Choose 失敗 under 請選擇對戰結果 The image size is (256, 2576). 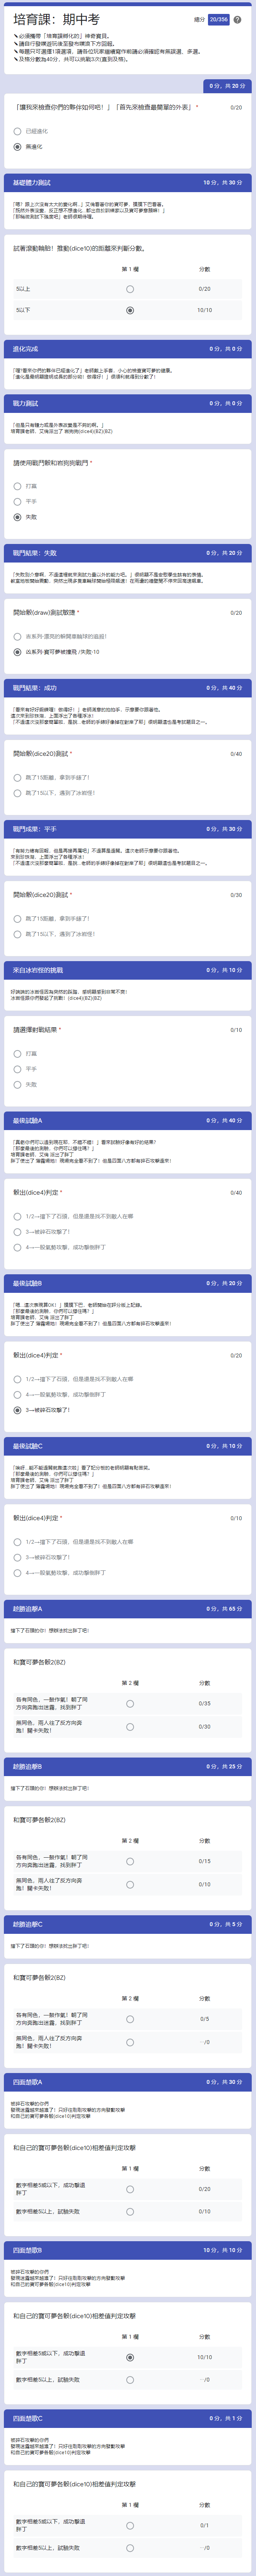(x=17, y=1084)
